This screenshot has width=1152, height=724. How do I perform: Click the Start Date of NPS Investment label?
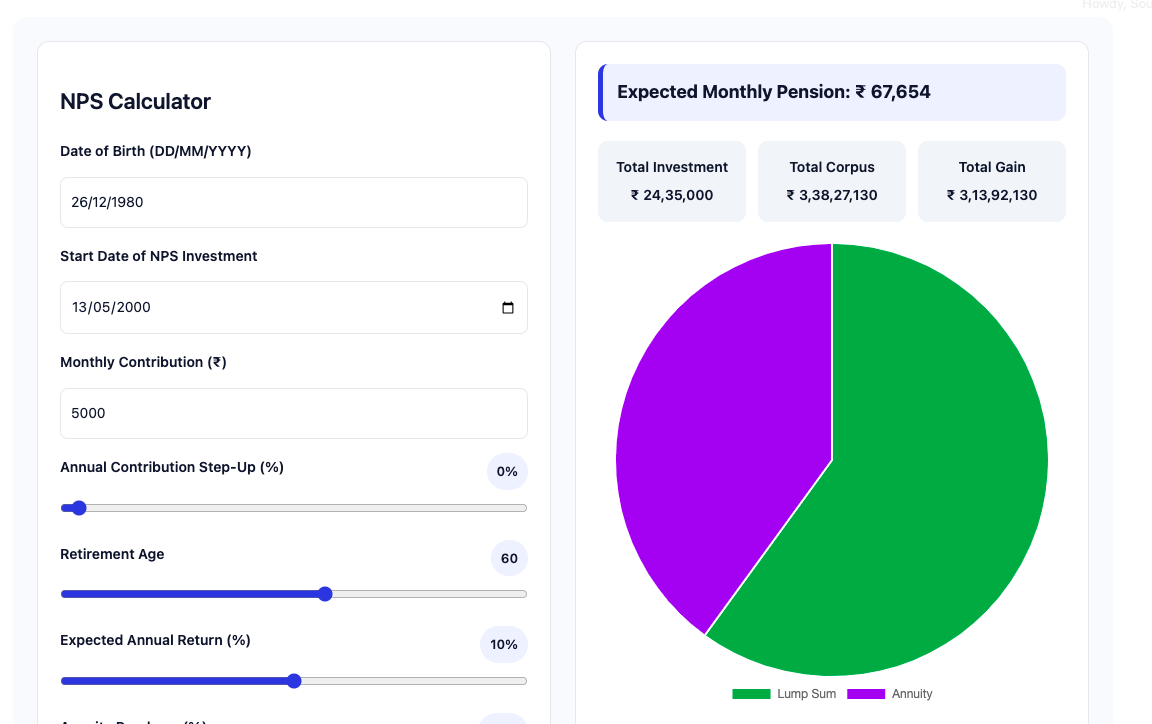pyautogui.click(x=159, y=256)
